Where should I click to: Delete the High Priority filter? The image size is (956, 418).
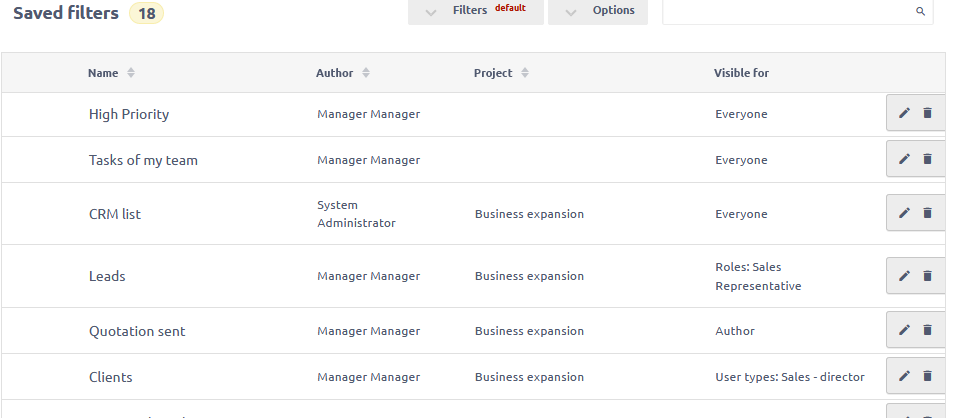(x=927, y=114)
